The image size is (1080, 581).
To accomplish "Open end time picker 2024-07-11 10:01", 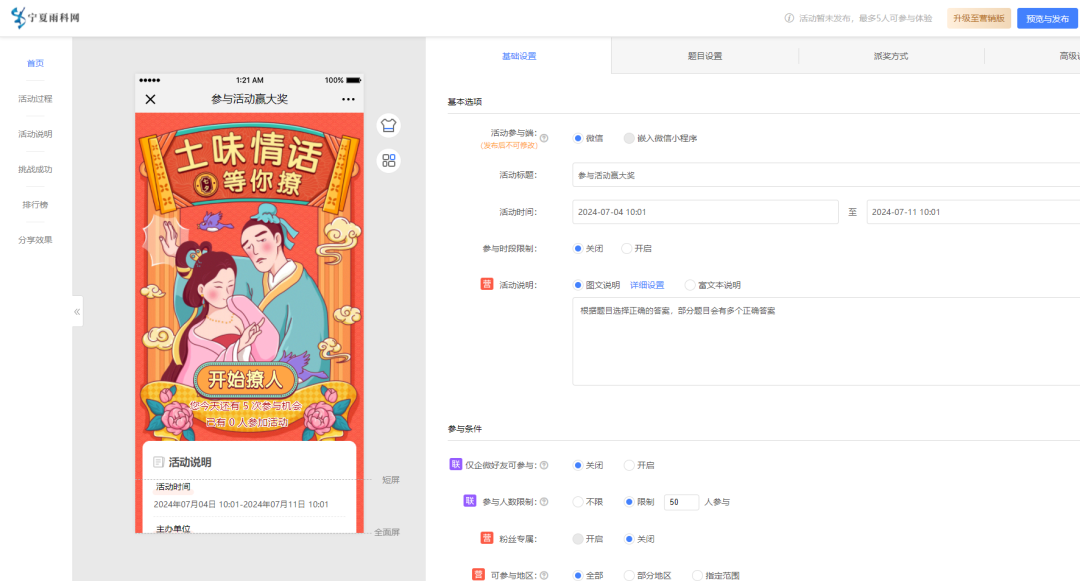I will [x=973, y=212].
